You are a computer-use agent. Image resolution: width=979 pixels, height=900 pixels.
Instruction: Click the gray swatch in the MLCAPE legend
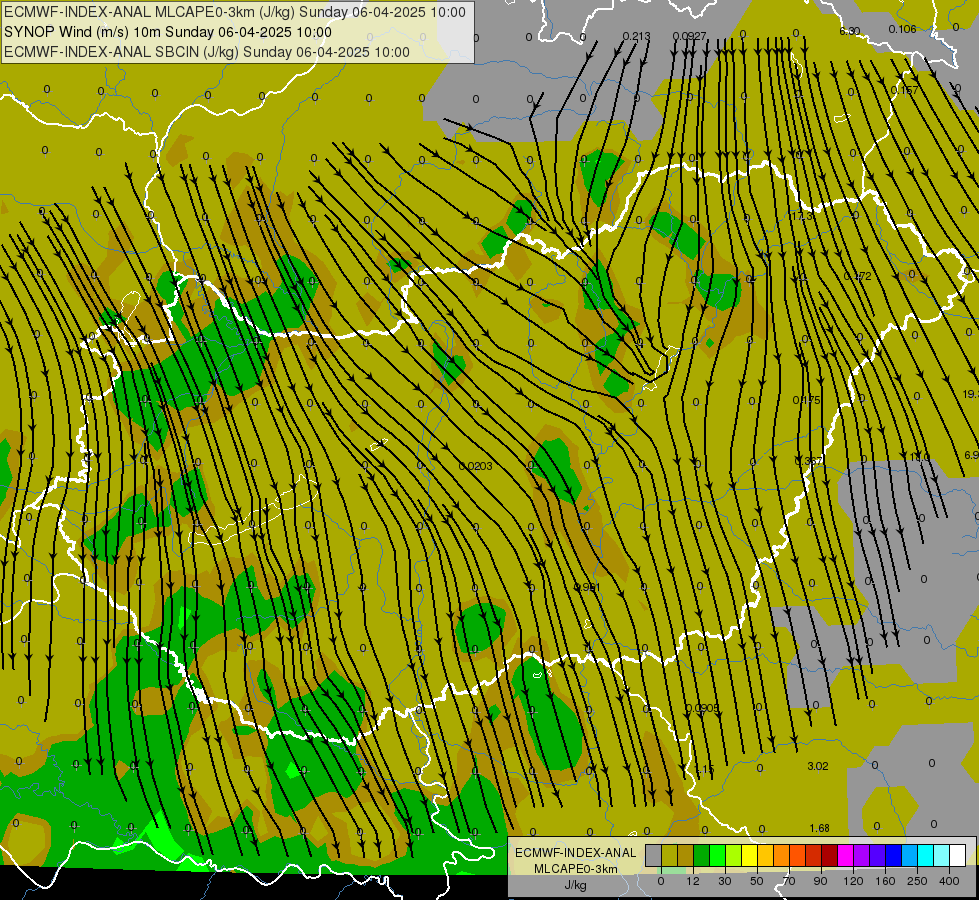(x=654, y=855)
